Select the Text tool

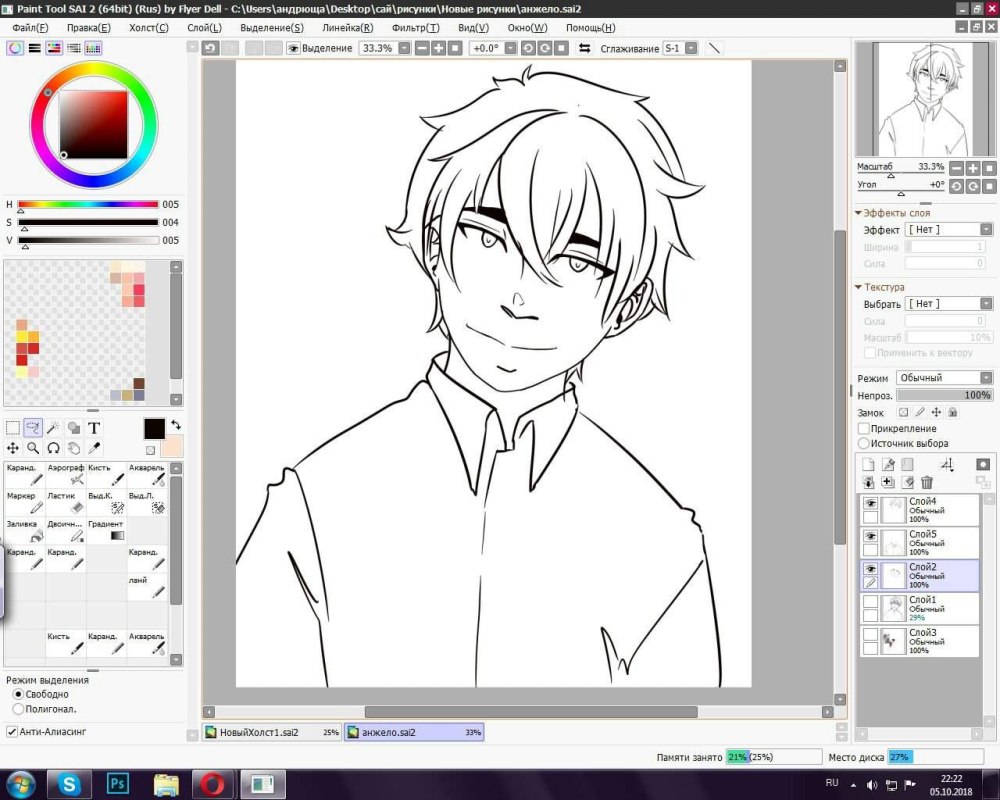point(94,427)
